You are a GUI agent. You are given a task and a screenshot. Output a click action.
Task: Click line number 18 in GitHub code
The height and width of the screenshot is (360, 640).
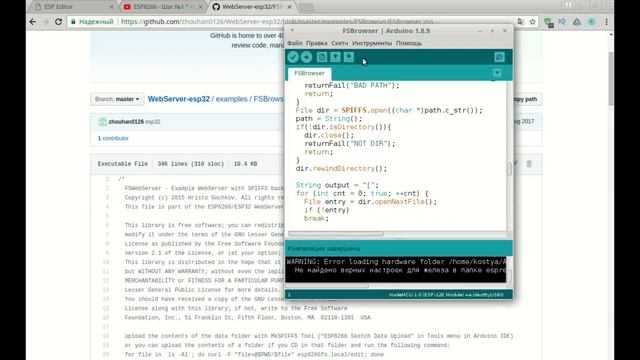106,336
